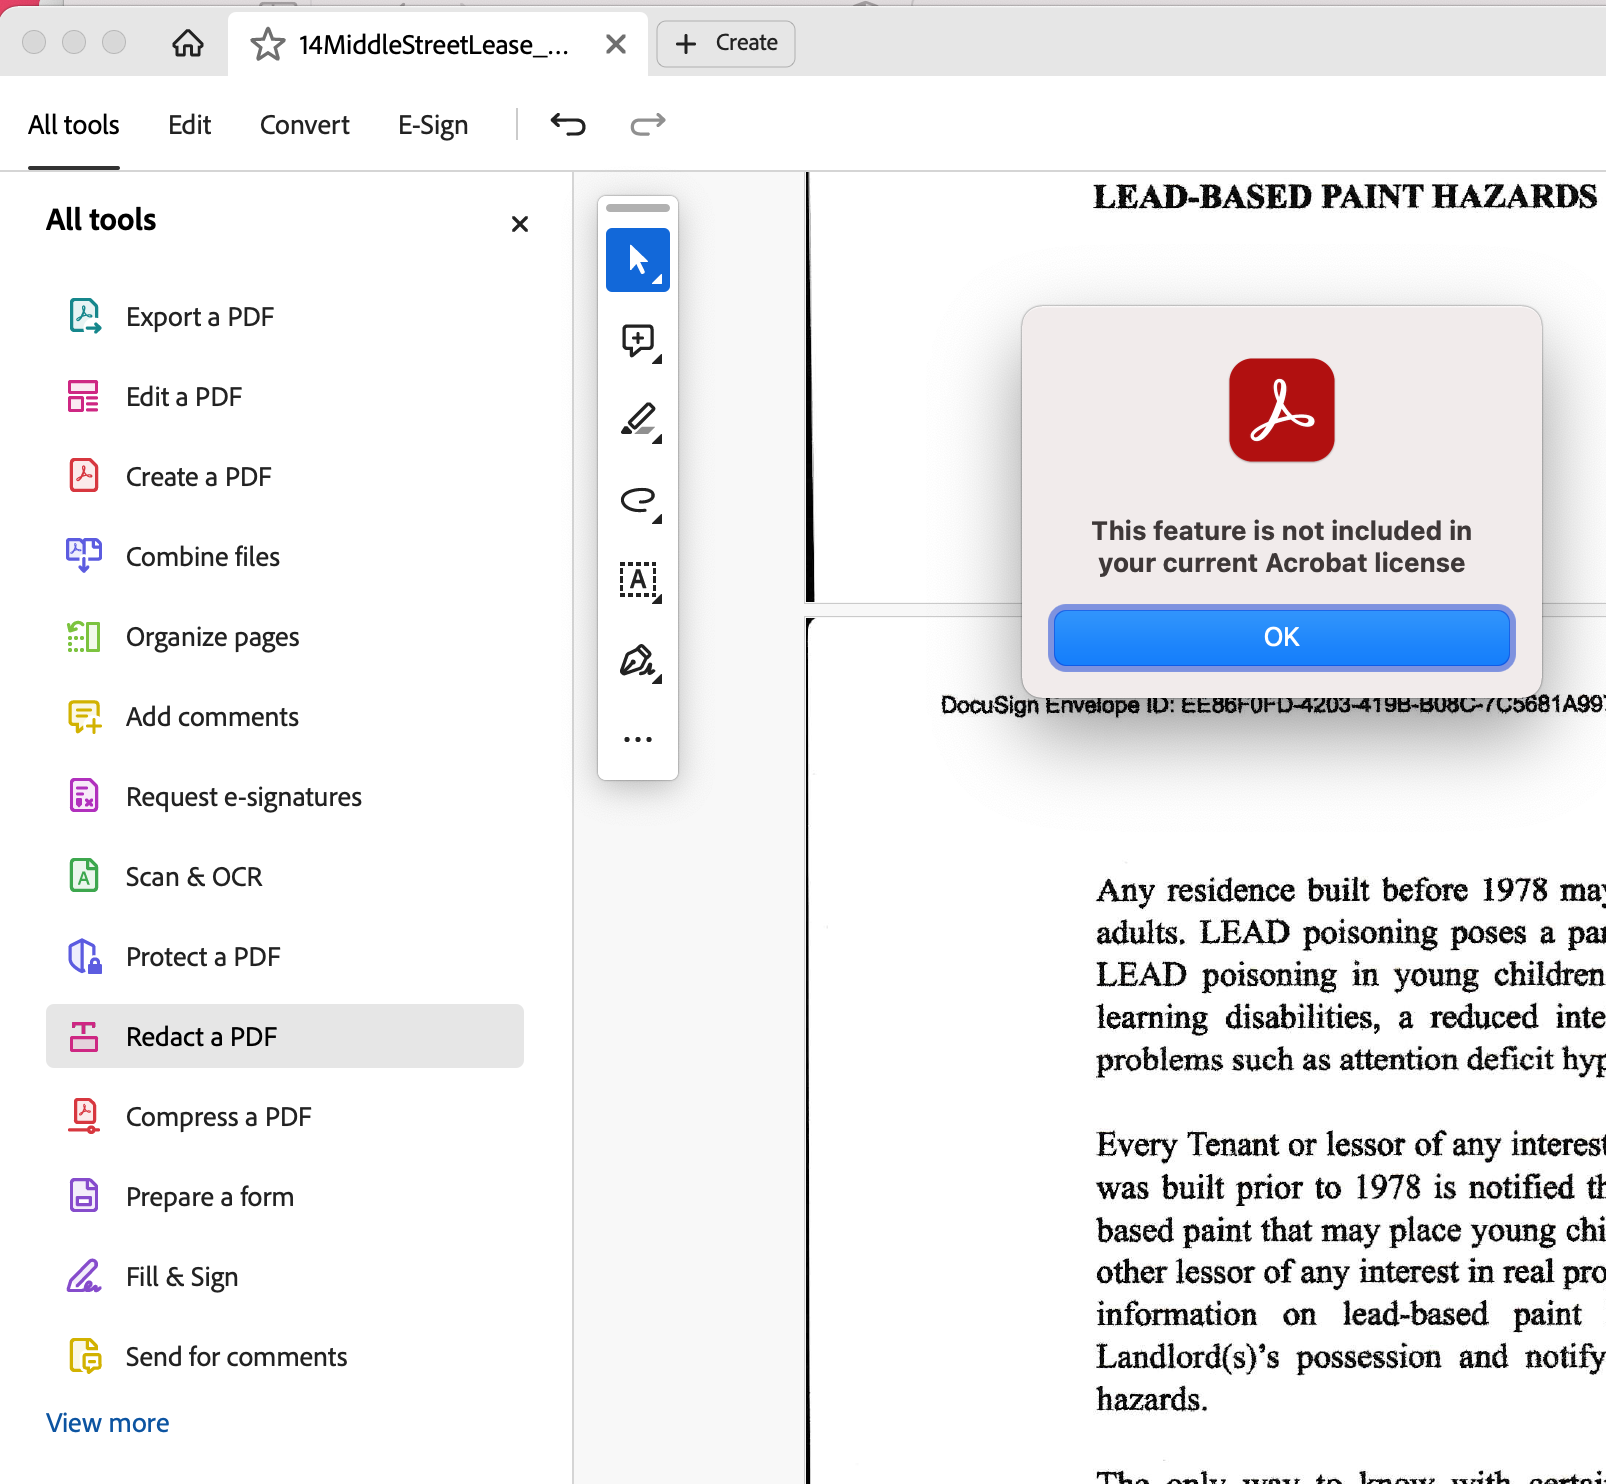Open the Organize pages tool
1606x1484 pixels.
coord(212,636)
